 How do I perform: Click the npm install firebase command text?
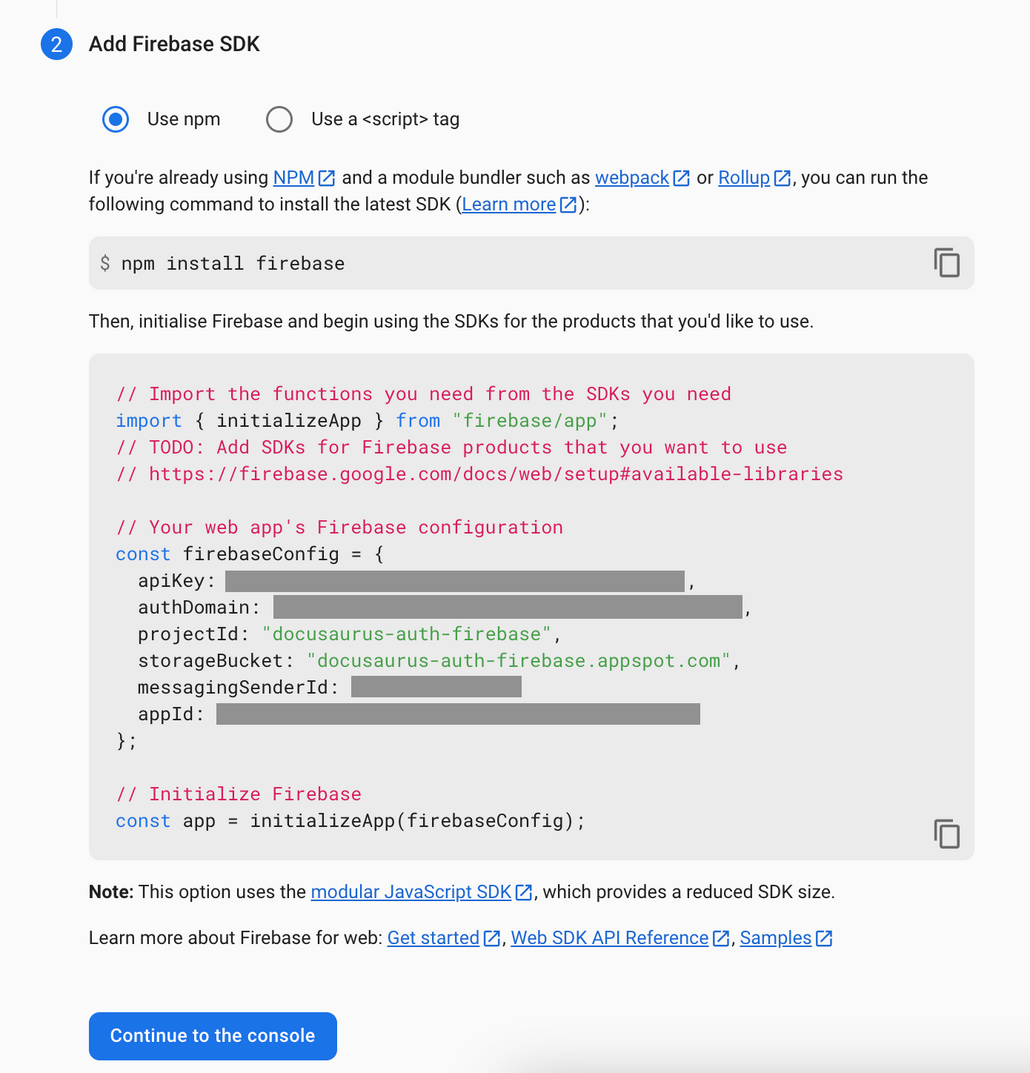pos(233,263)
